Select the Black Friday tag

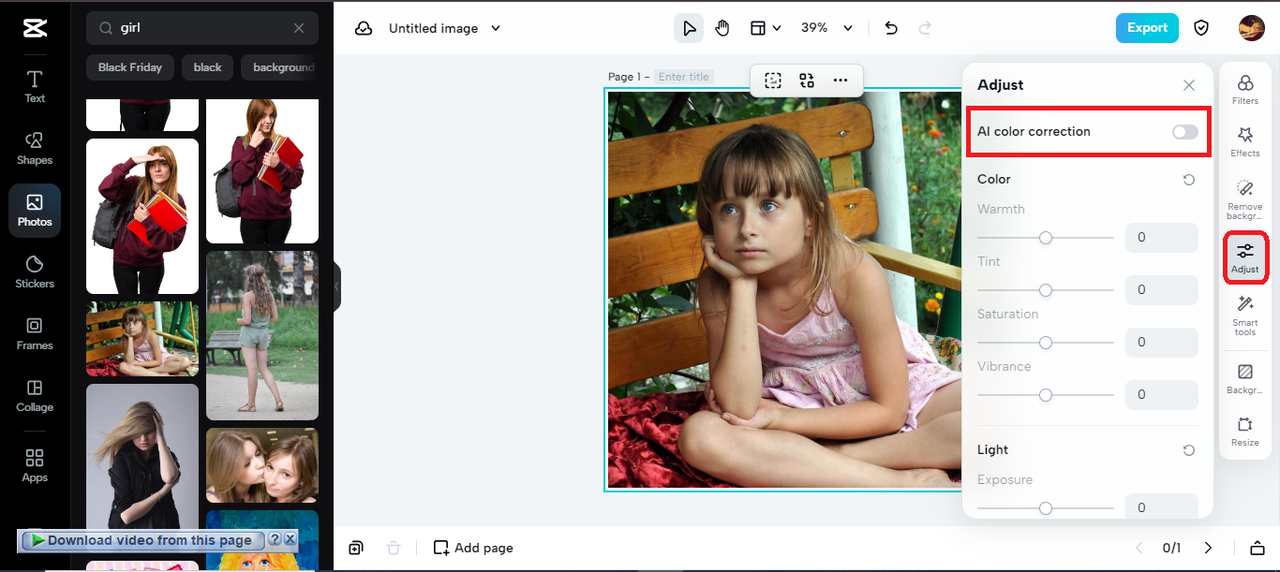click(130, 67)
